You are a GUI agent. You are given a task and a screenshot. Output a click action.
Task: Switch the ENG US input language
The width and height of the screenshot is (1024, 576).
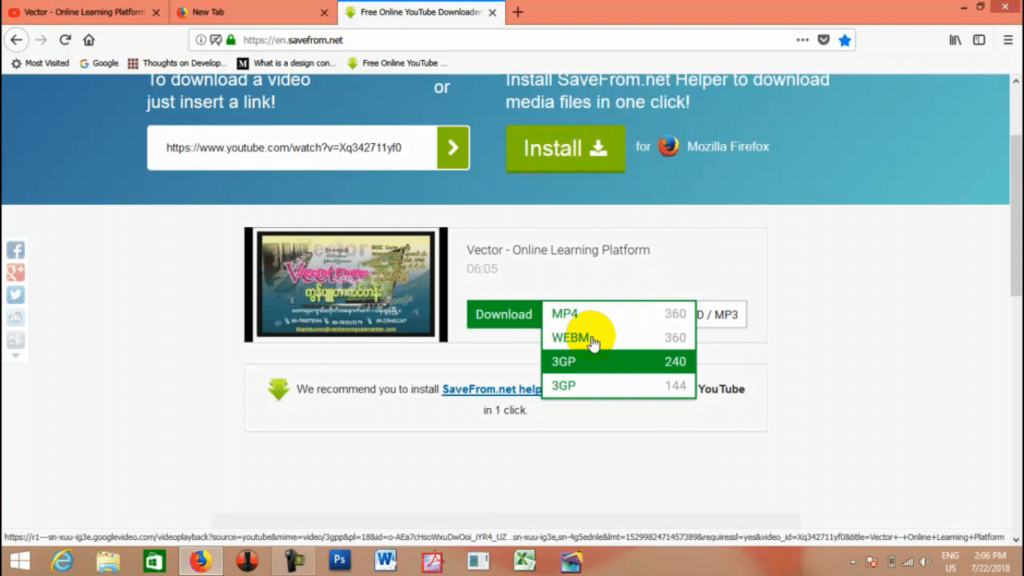pyautogui.click(x=950, y=562)
